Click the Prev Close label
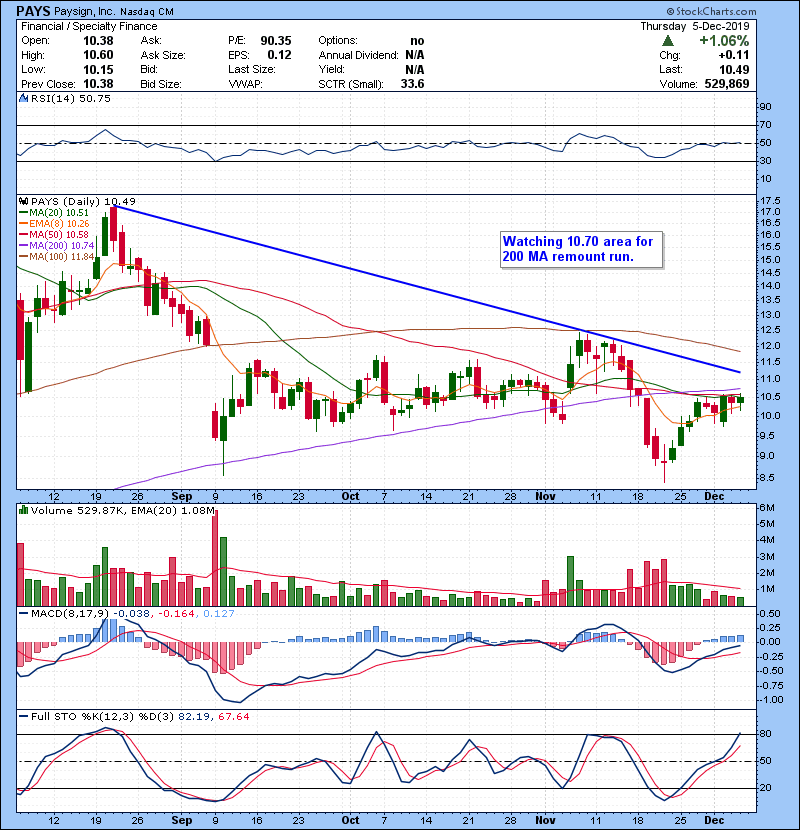The width and height of the screenshot is (800, 830). (x=48, y=84)
